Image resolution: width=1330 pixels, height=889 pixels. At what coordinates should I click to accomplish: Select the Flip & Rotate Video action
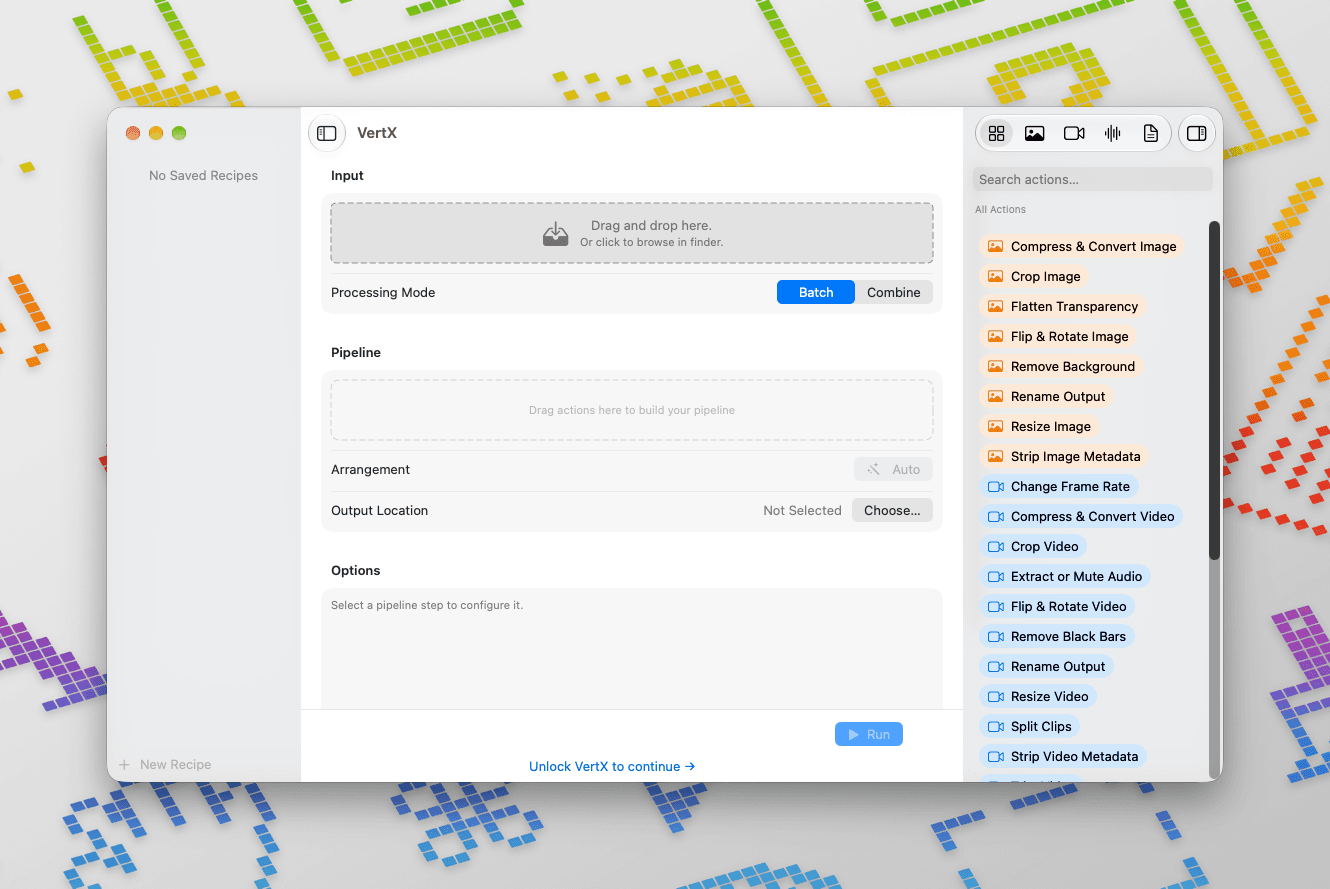click(1057, 606)
